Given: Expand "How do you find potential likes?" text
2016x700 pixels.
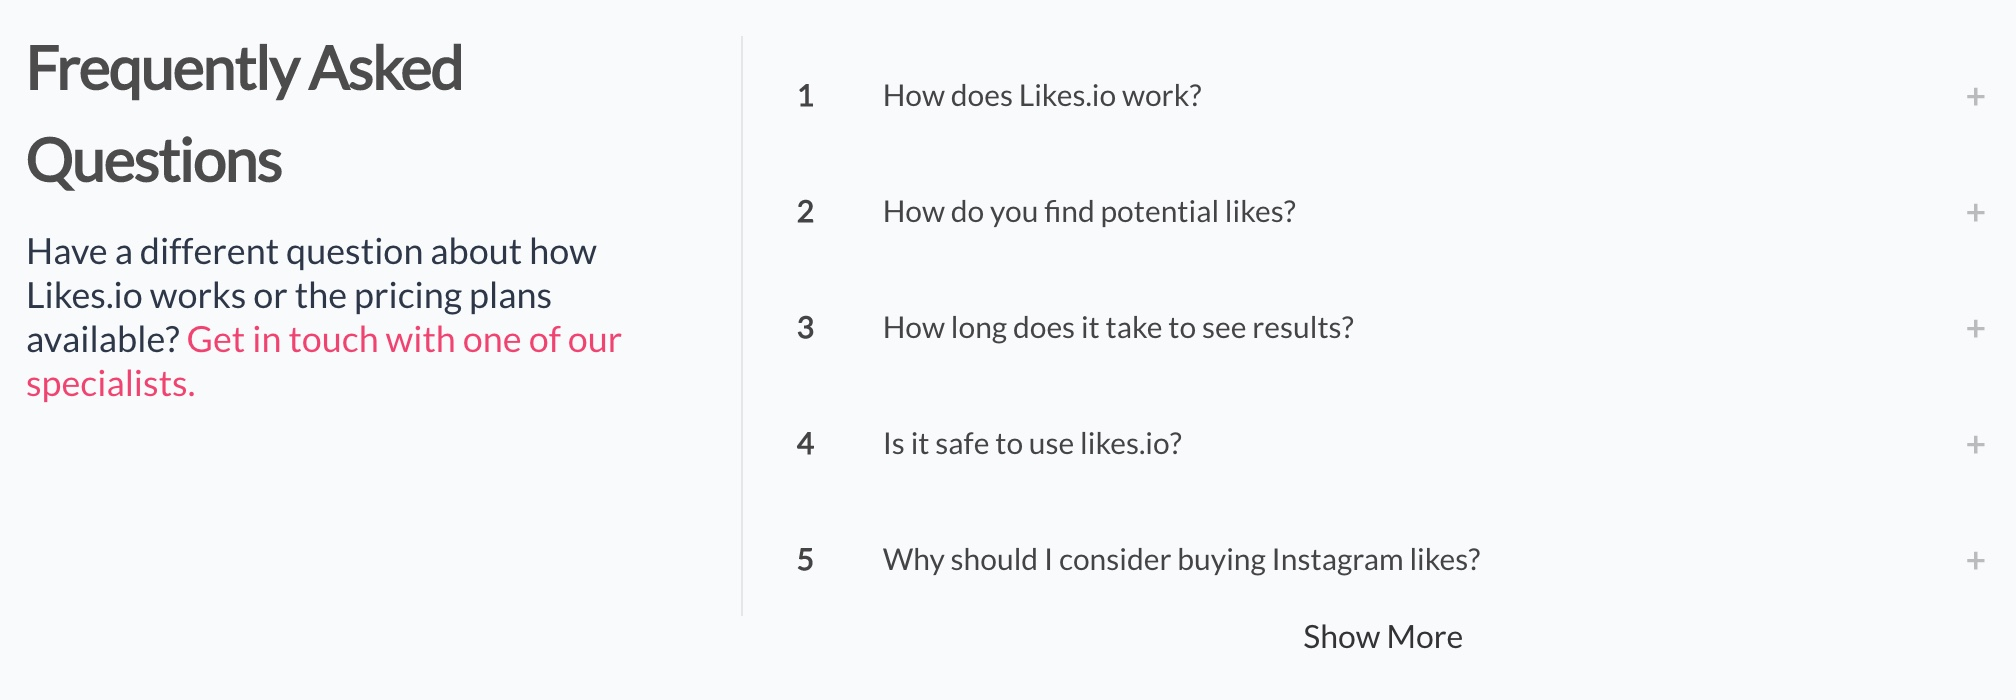Looking at the screenshot, I should pyautogui.click(x=1089, y=212).
